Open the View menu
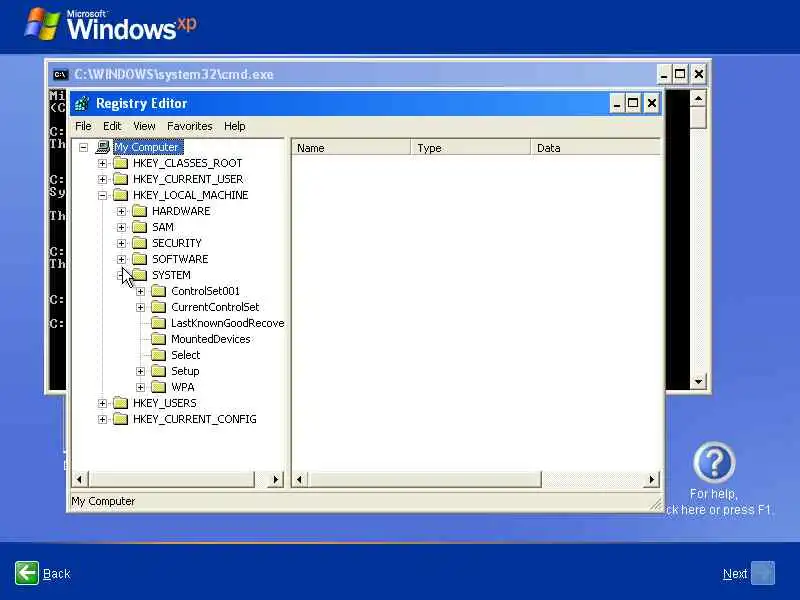Screen dimensions: 800x600 click(x=144, y=126)
